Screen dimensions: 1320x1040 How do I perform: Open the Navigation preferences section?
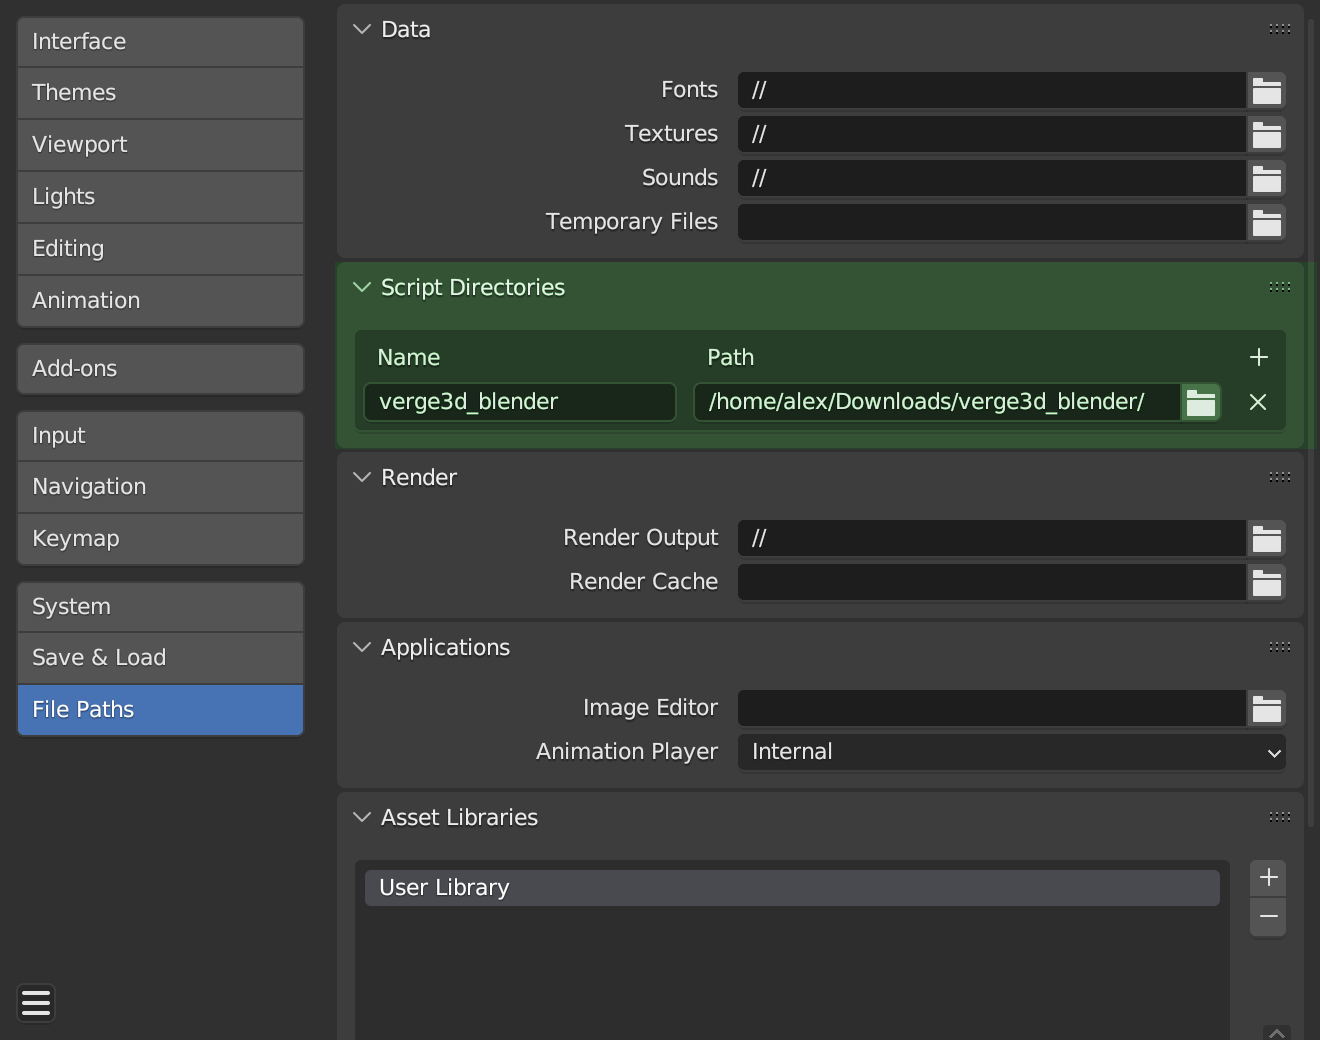click(x=160, y=487)
